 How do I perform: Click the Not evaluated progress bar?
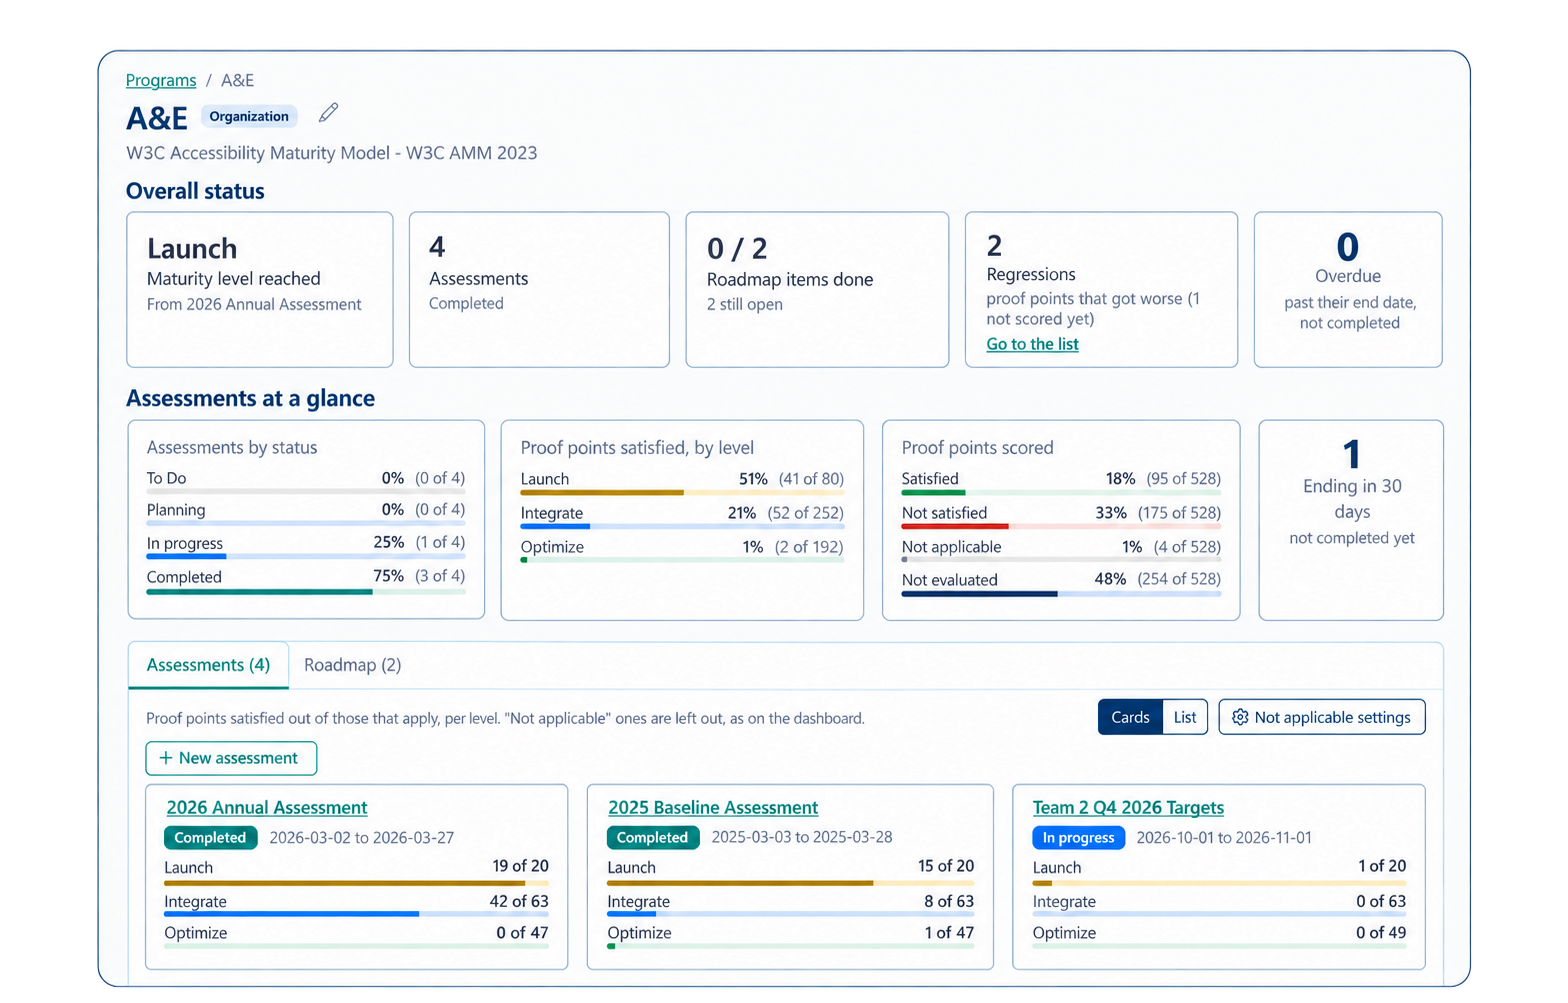1061,594
